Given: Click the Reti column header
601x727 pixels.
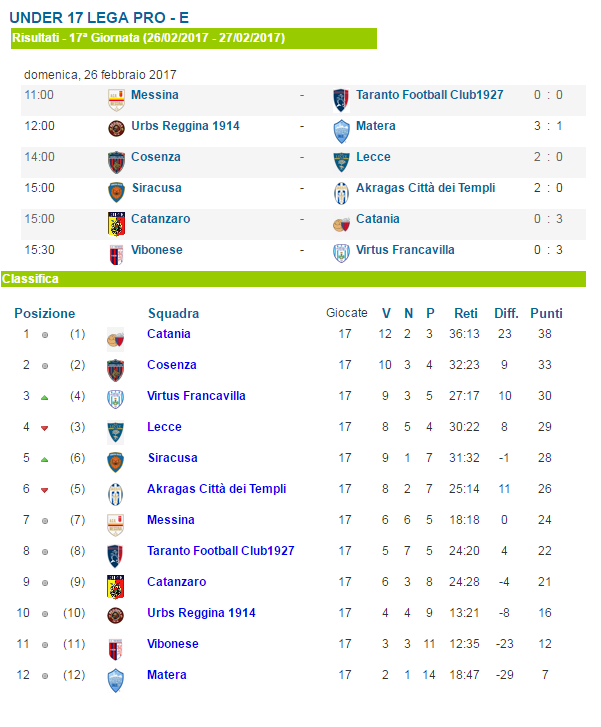Looking at the screenshot, I should coord(466,313).
